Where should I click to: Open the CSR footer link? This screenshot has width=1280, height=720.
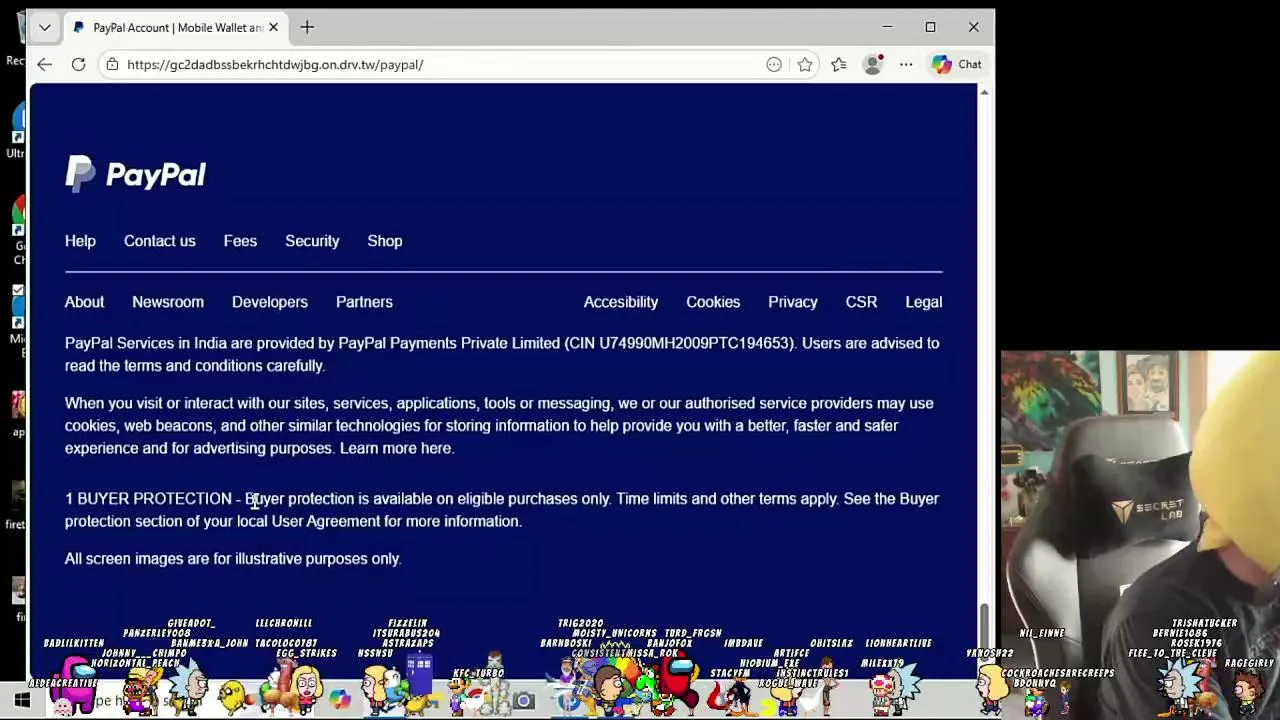pyautogui.click(x=861, y=302)
